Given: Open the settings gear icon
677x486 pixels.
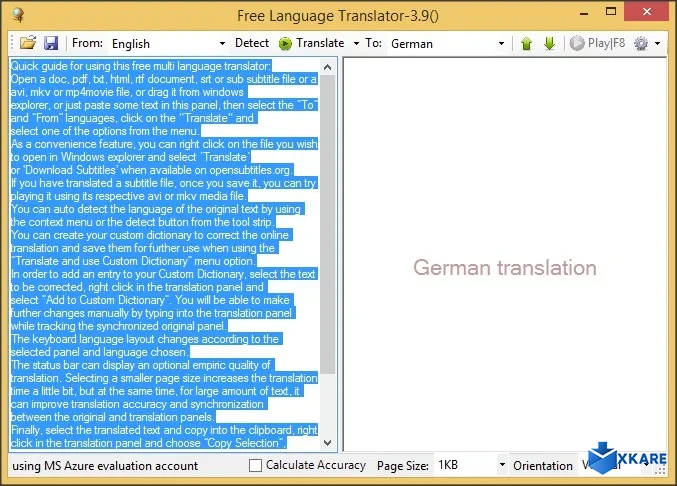Looking at the screenshot, I should coord(641,43).
